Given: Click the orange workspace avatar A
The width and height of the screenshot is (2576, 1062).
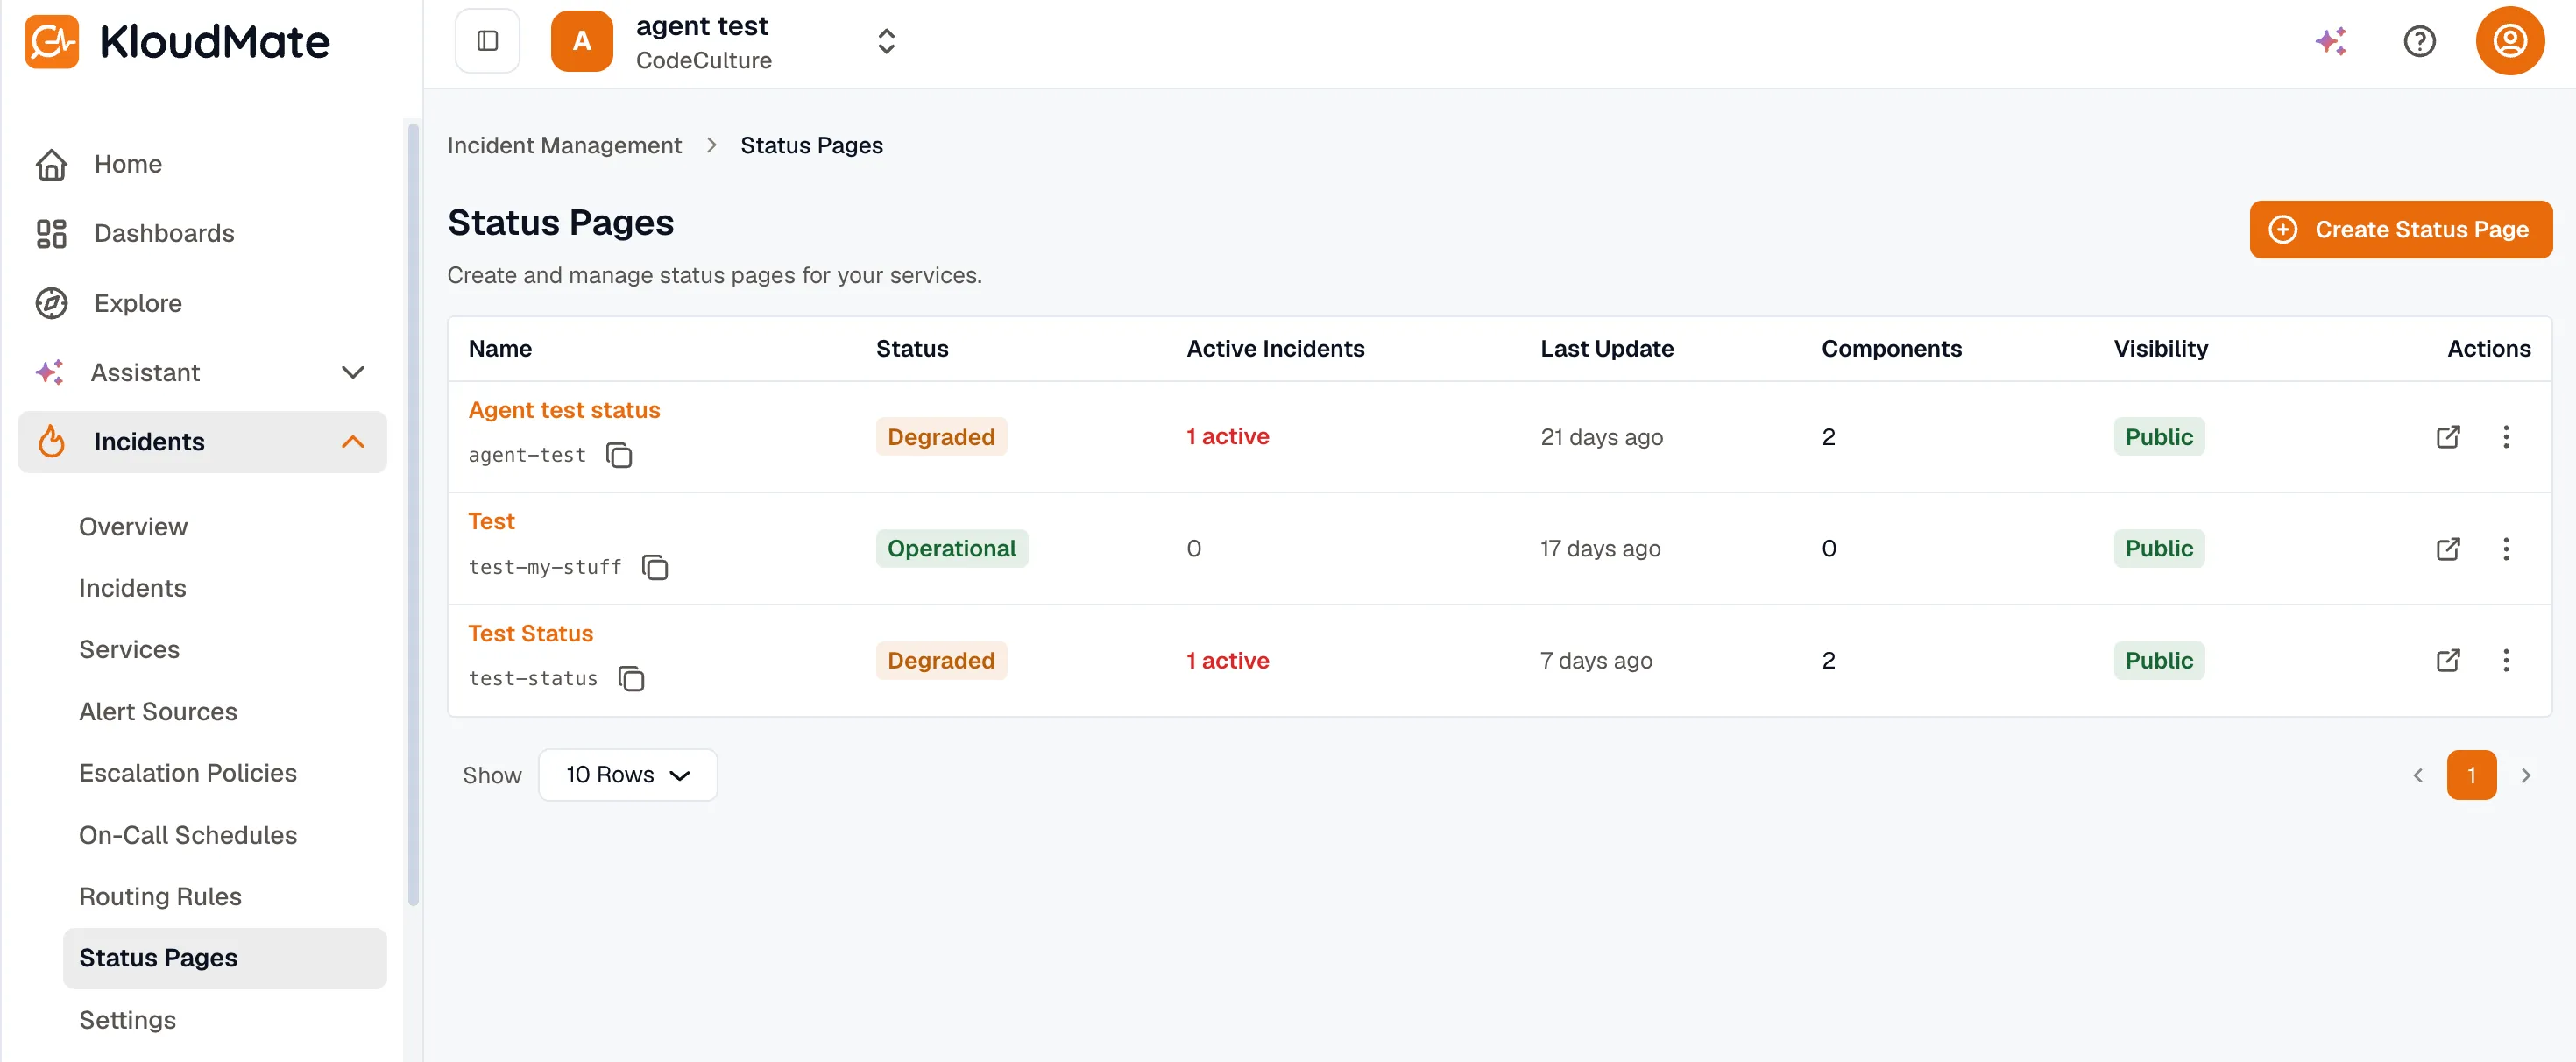Looking at the screenshot, I should [x=581, y=41].
